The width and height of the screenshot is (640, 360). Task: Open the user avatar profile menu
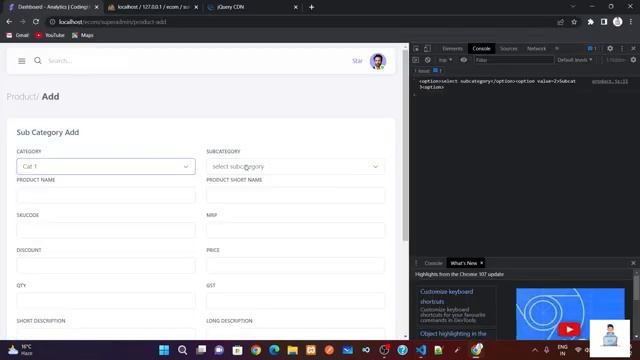(378, 61)
